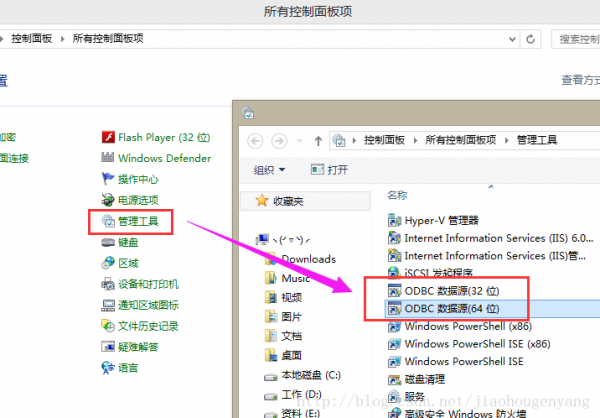Select the Hyper-V 管理器 shortcut icon

tap(395, 220)
